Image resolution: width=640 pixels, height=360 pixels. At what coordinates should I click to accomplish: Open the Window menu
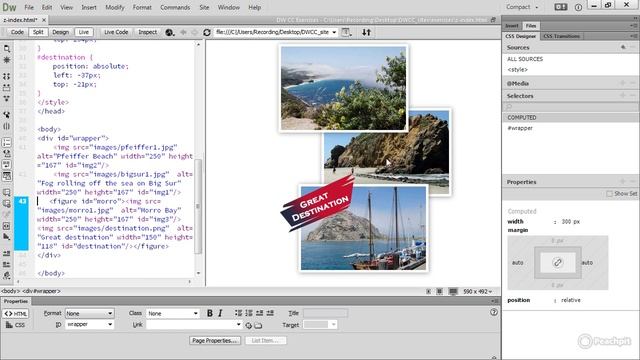(228, 7)
